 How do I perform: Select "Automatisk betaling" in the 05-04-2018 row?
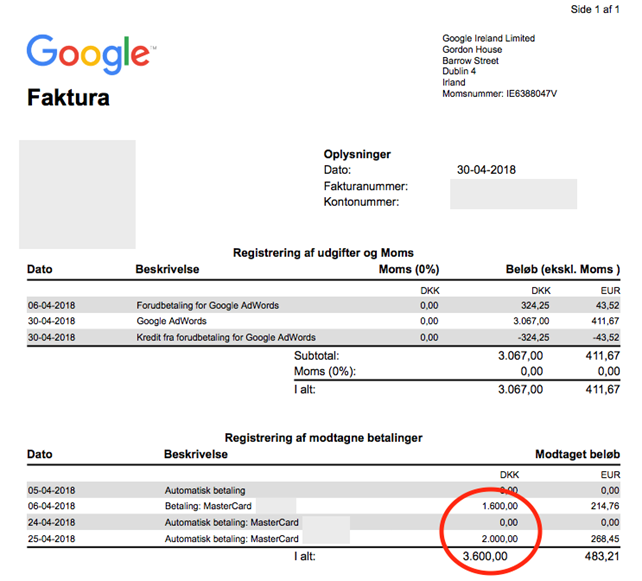pyautogui.click(x=205, y=491)
